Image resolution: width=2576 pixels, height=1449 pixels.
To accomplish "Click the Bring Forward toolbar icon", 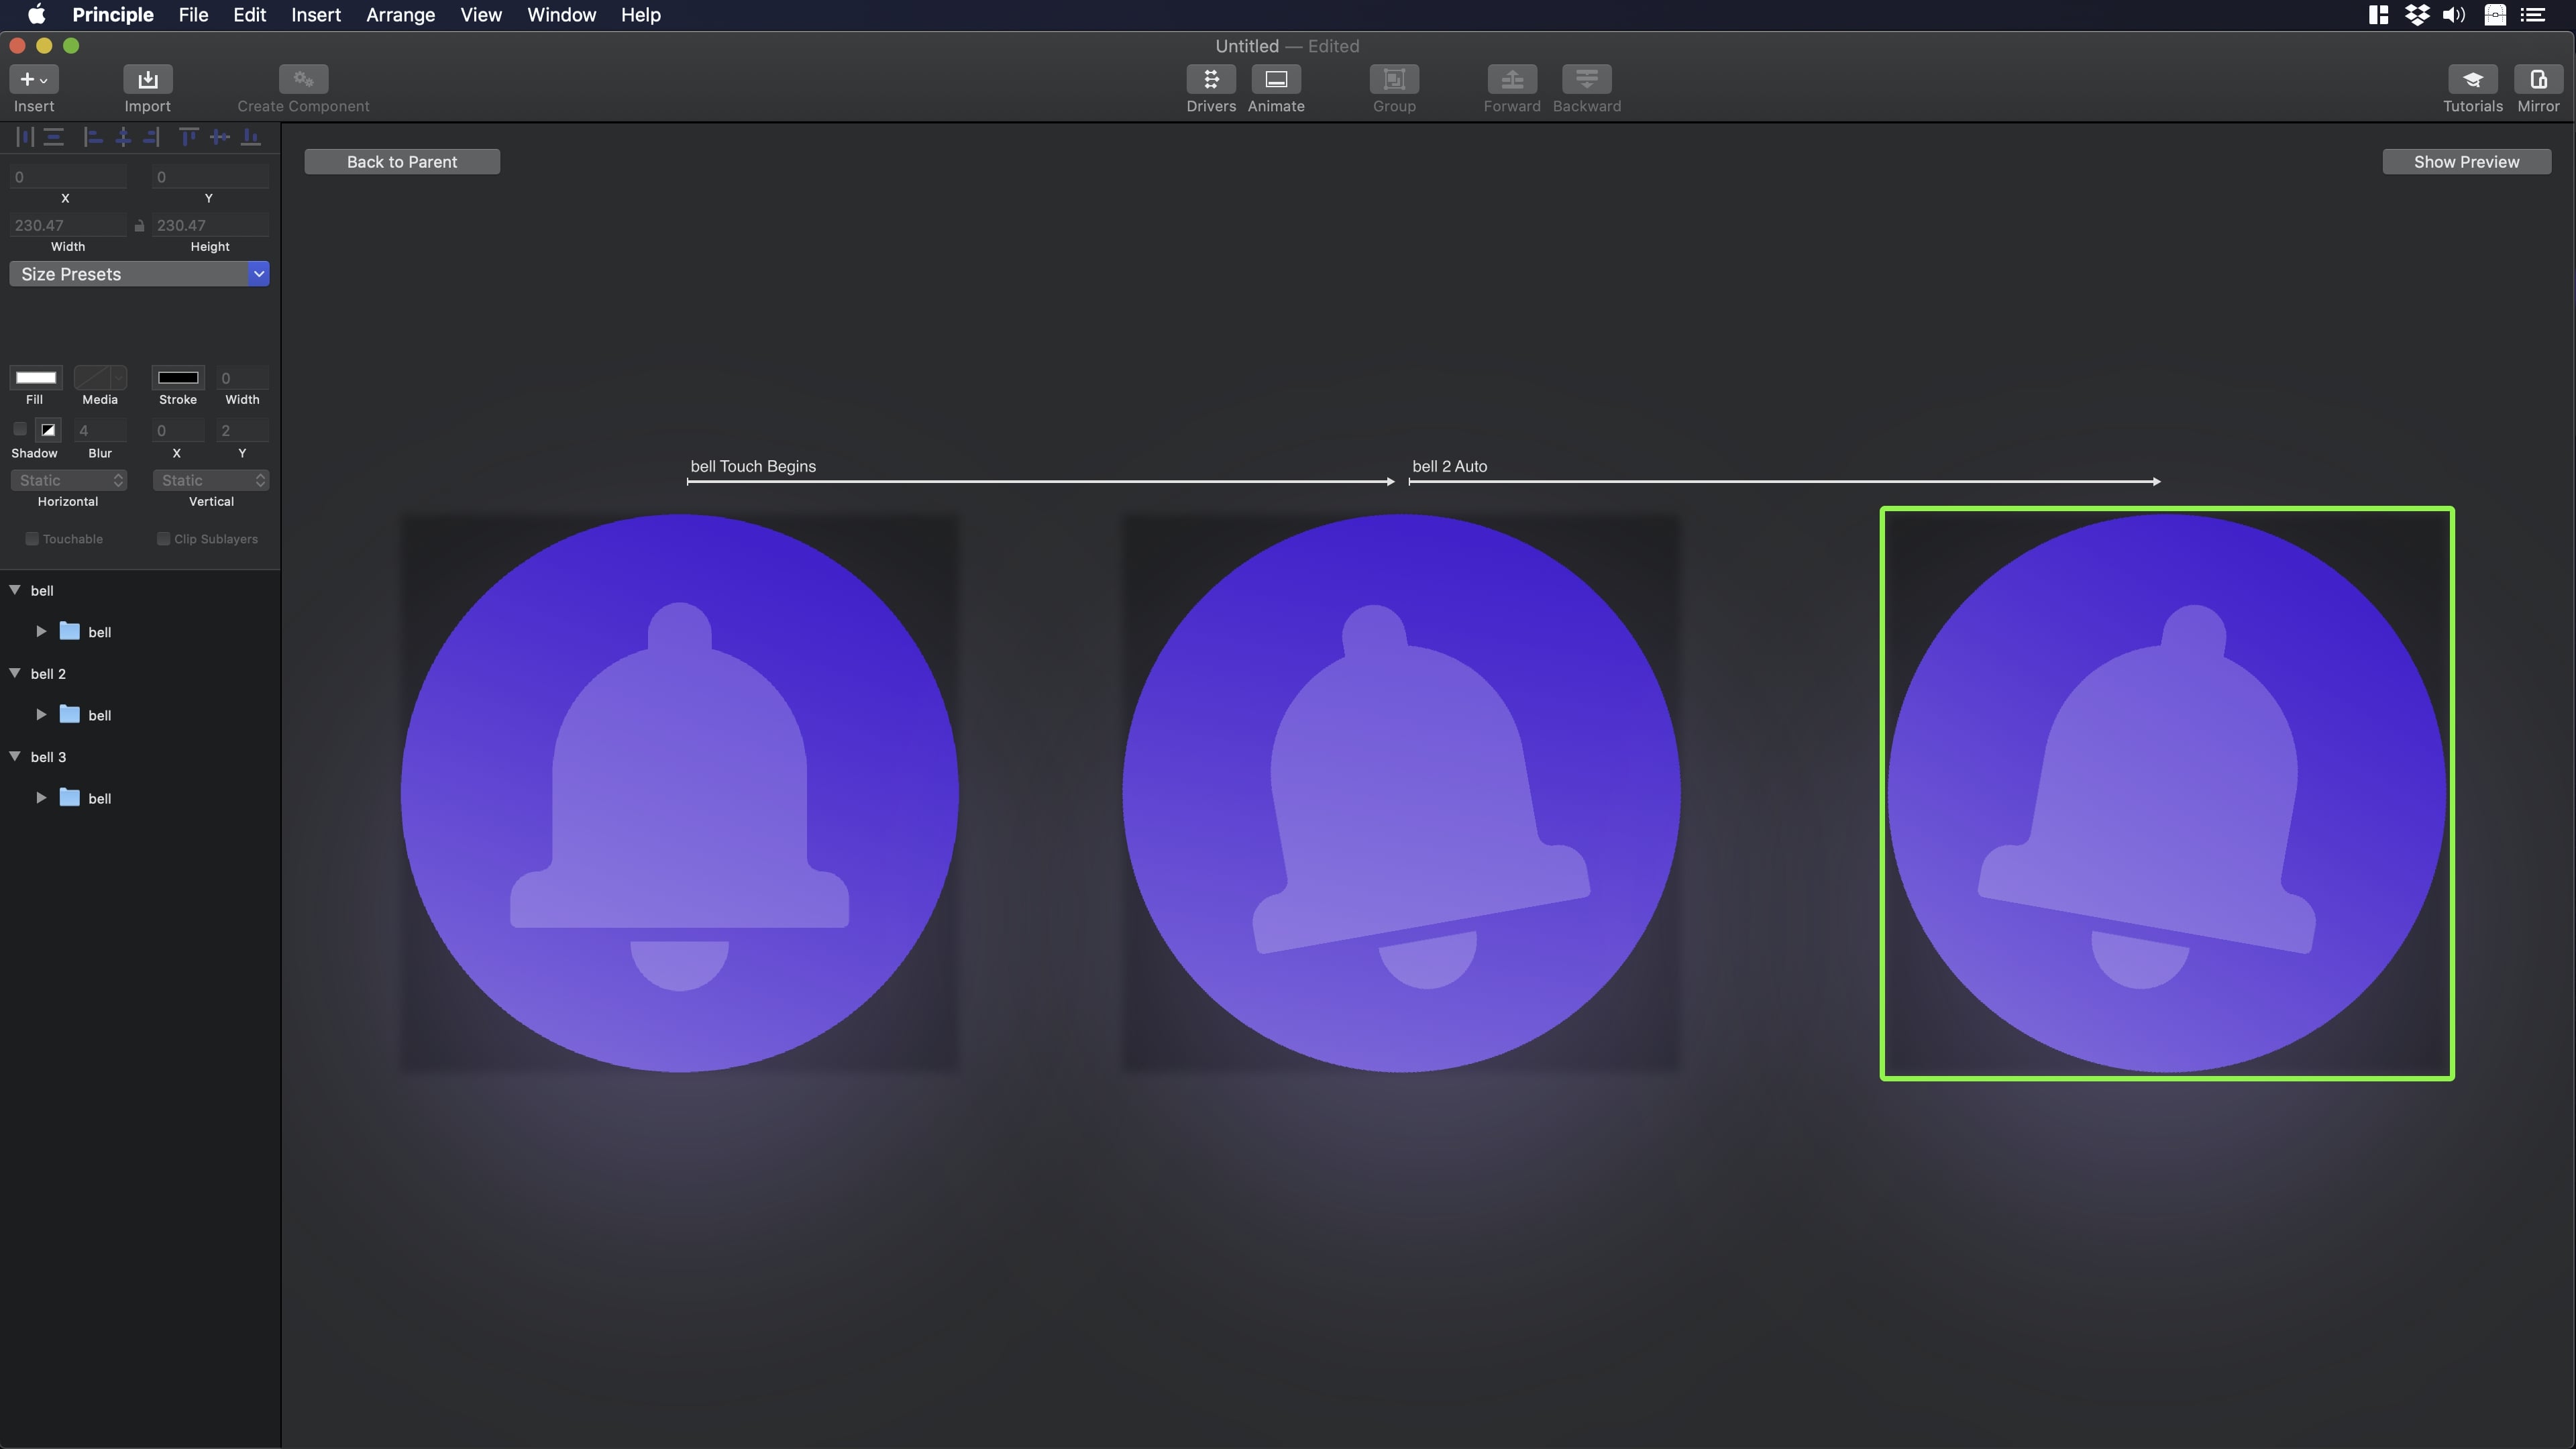I will point(1511,79).
